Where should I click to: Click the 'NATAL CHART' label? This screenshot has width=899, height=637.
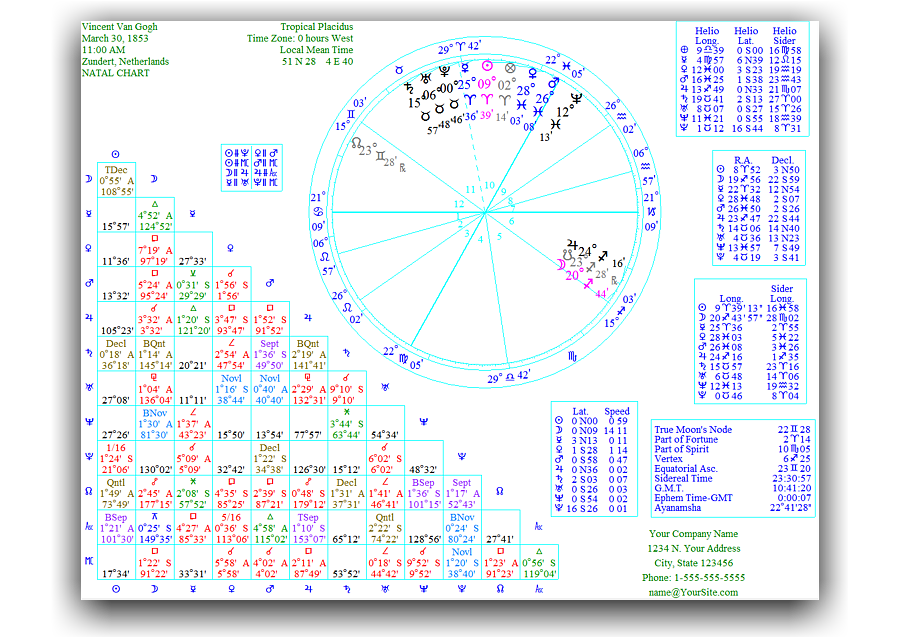(x=115, y=73)
